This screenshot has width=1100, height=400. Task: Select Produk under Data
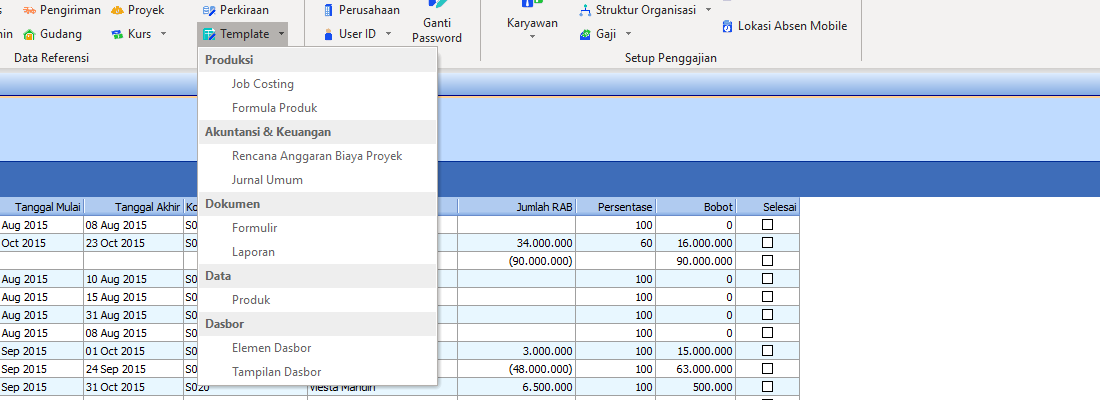pos(318,300)
